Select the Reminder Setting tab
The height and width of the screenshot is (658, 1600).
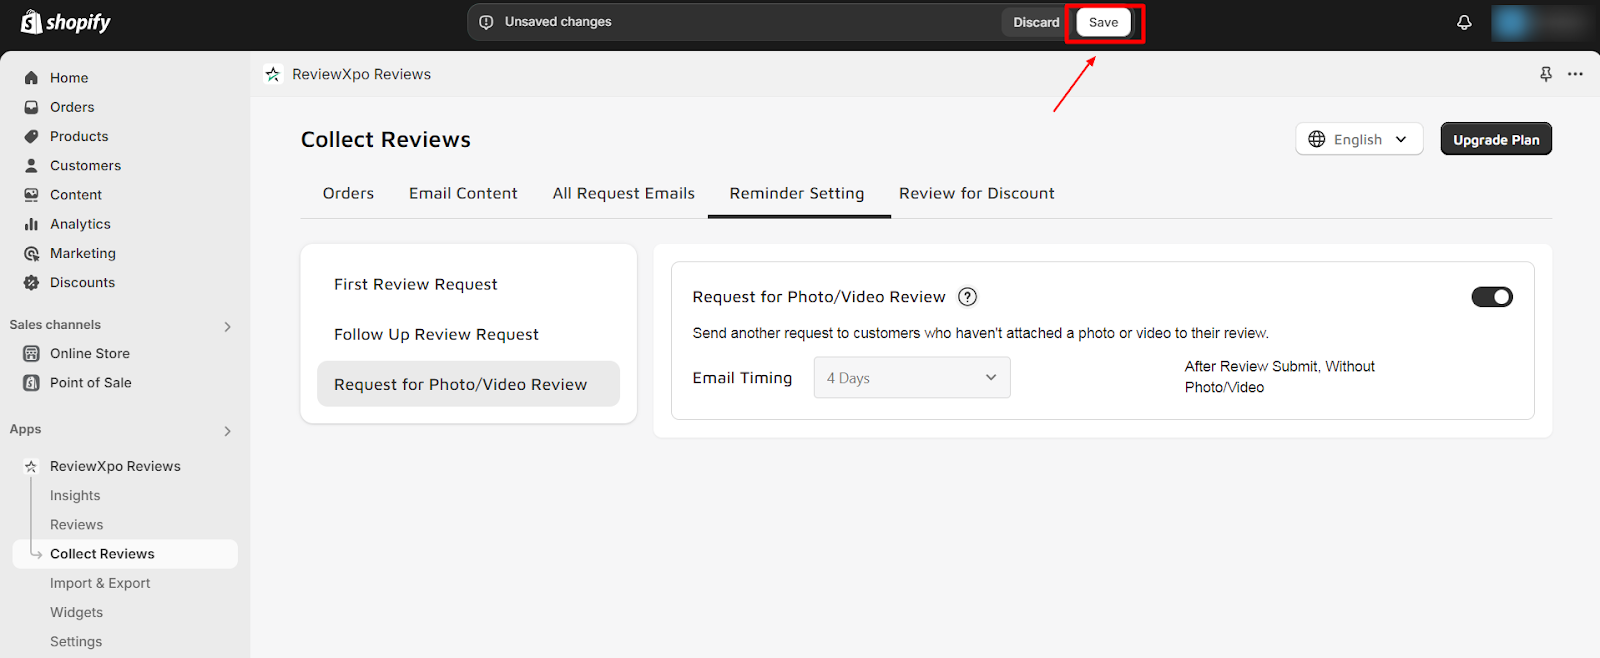tap(797, 193)
